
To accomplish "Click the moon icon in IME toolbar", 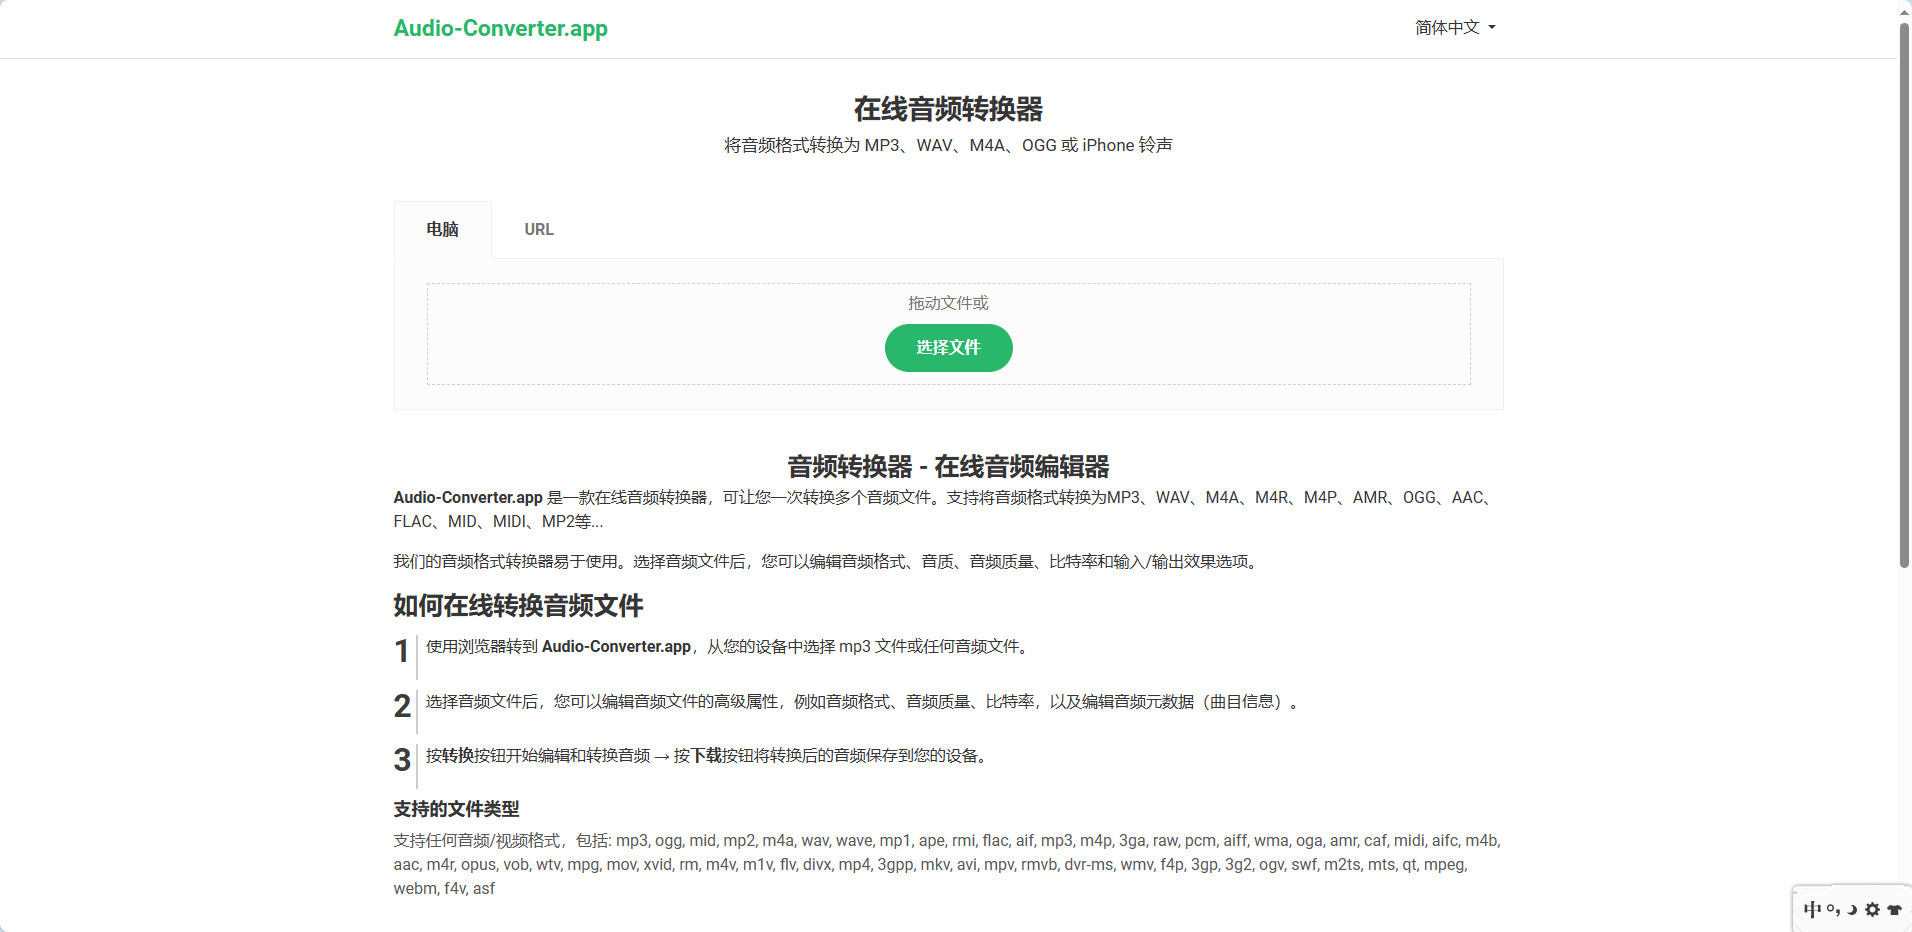I will [x=1852, y=909].
